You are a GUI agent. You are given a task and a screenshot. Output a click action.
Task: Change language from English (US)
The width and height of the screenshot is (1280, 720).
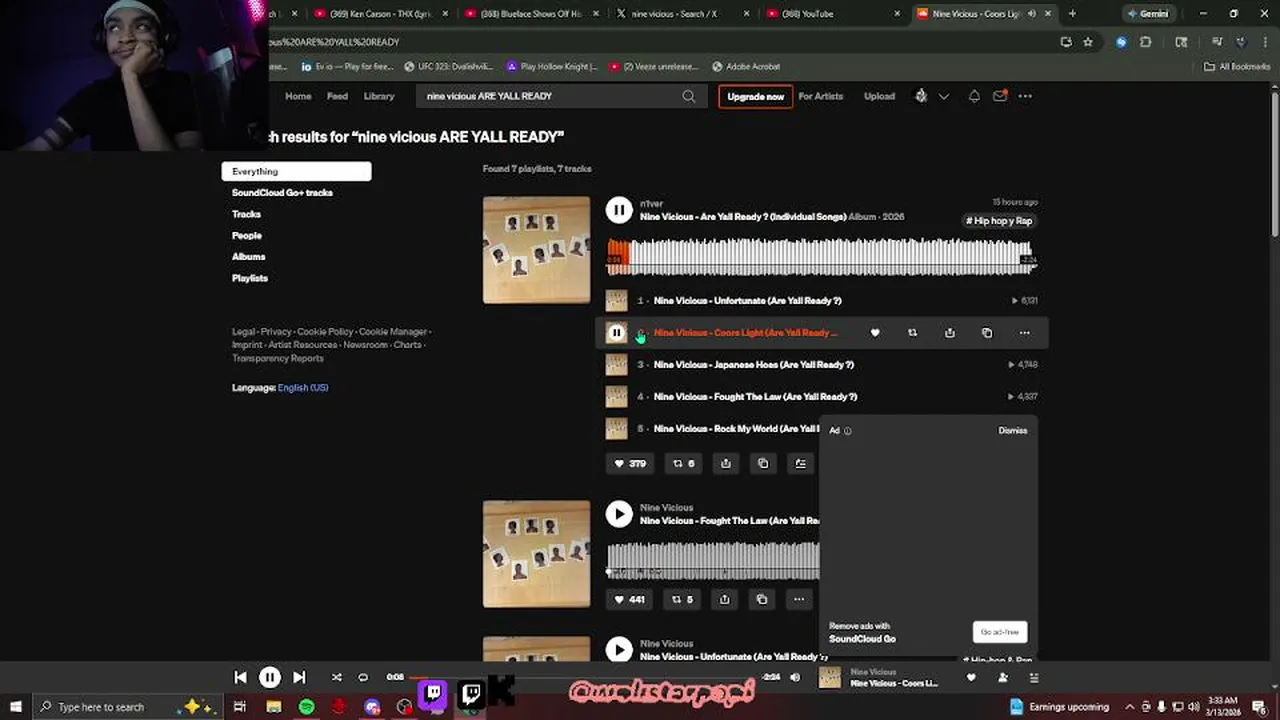click(303, 387)
